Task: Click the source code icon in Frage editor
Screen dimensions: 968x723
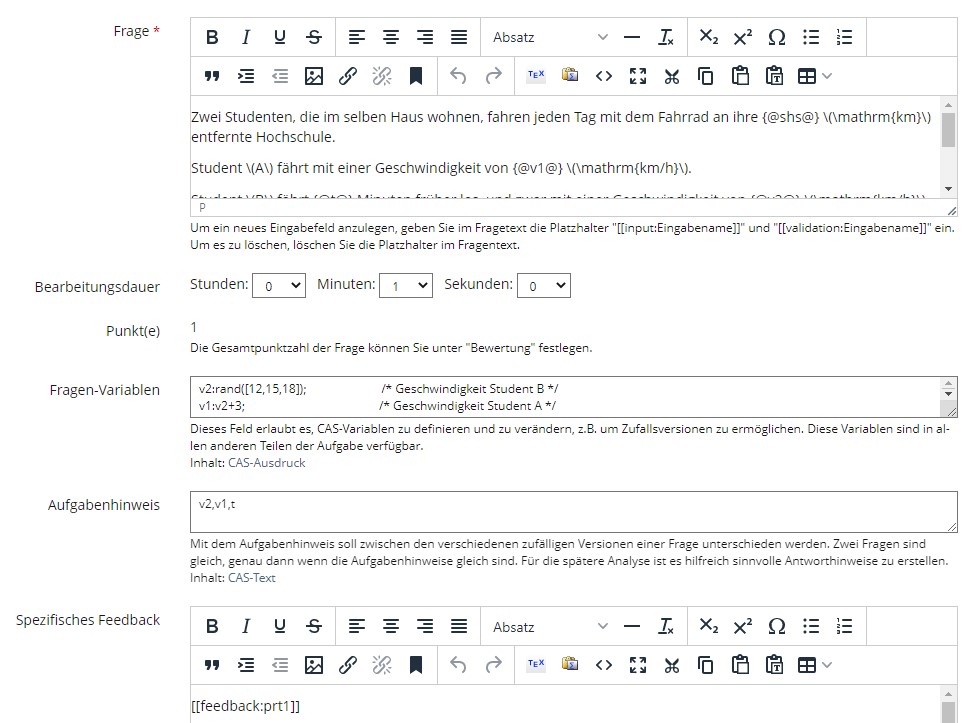Action: click(603, 75)
